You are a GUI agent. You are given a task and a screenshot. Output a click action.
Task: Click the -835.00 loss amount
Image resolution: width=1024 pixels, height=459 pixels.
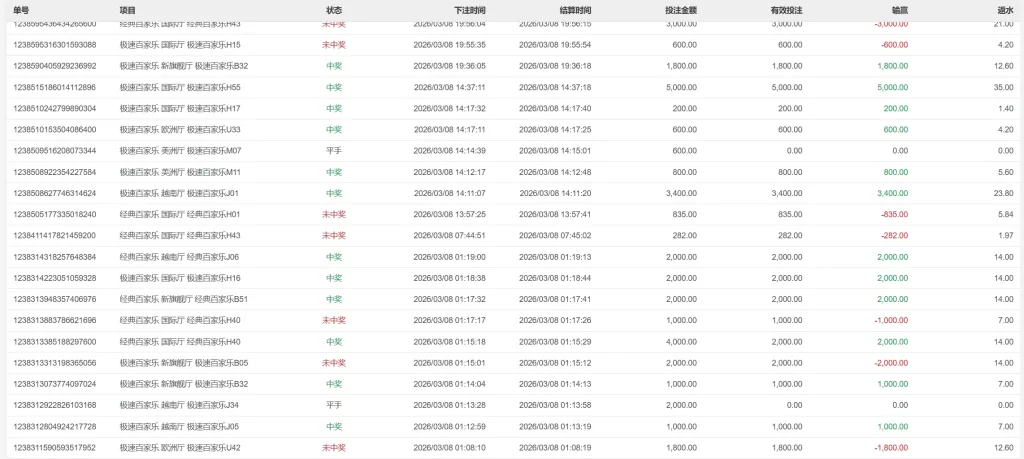point(893,214)
